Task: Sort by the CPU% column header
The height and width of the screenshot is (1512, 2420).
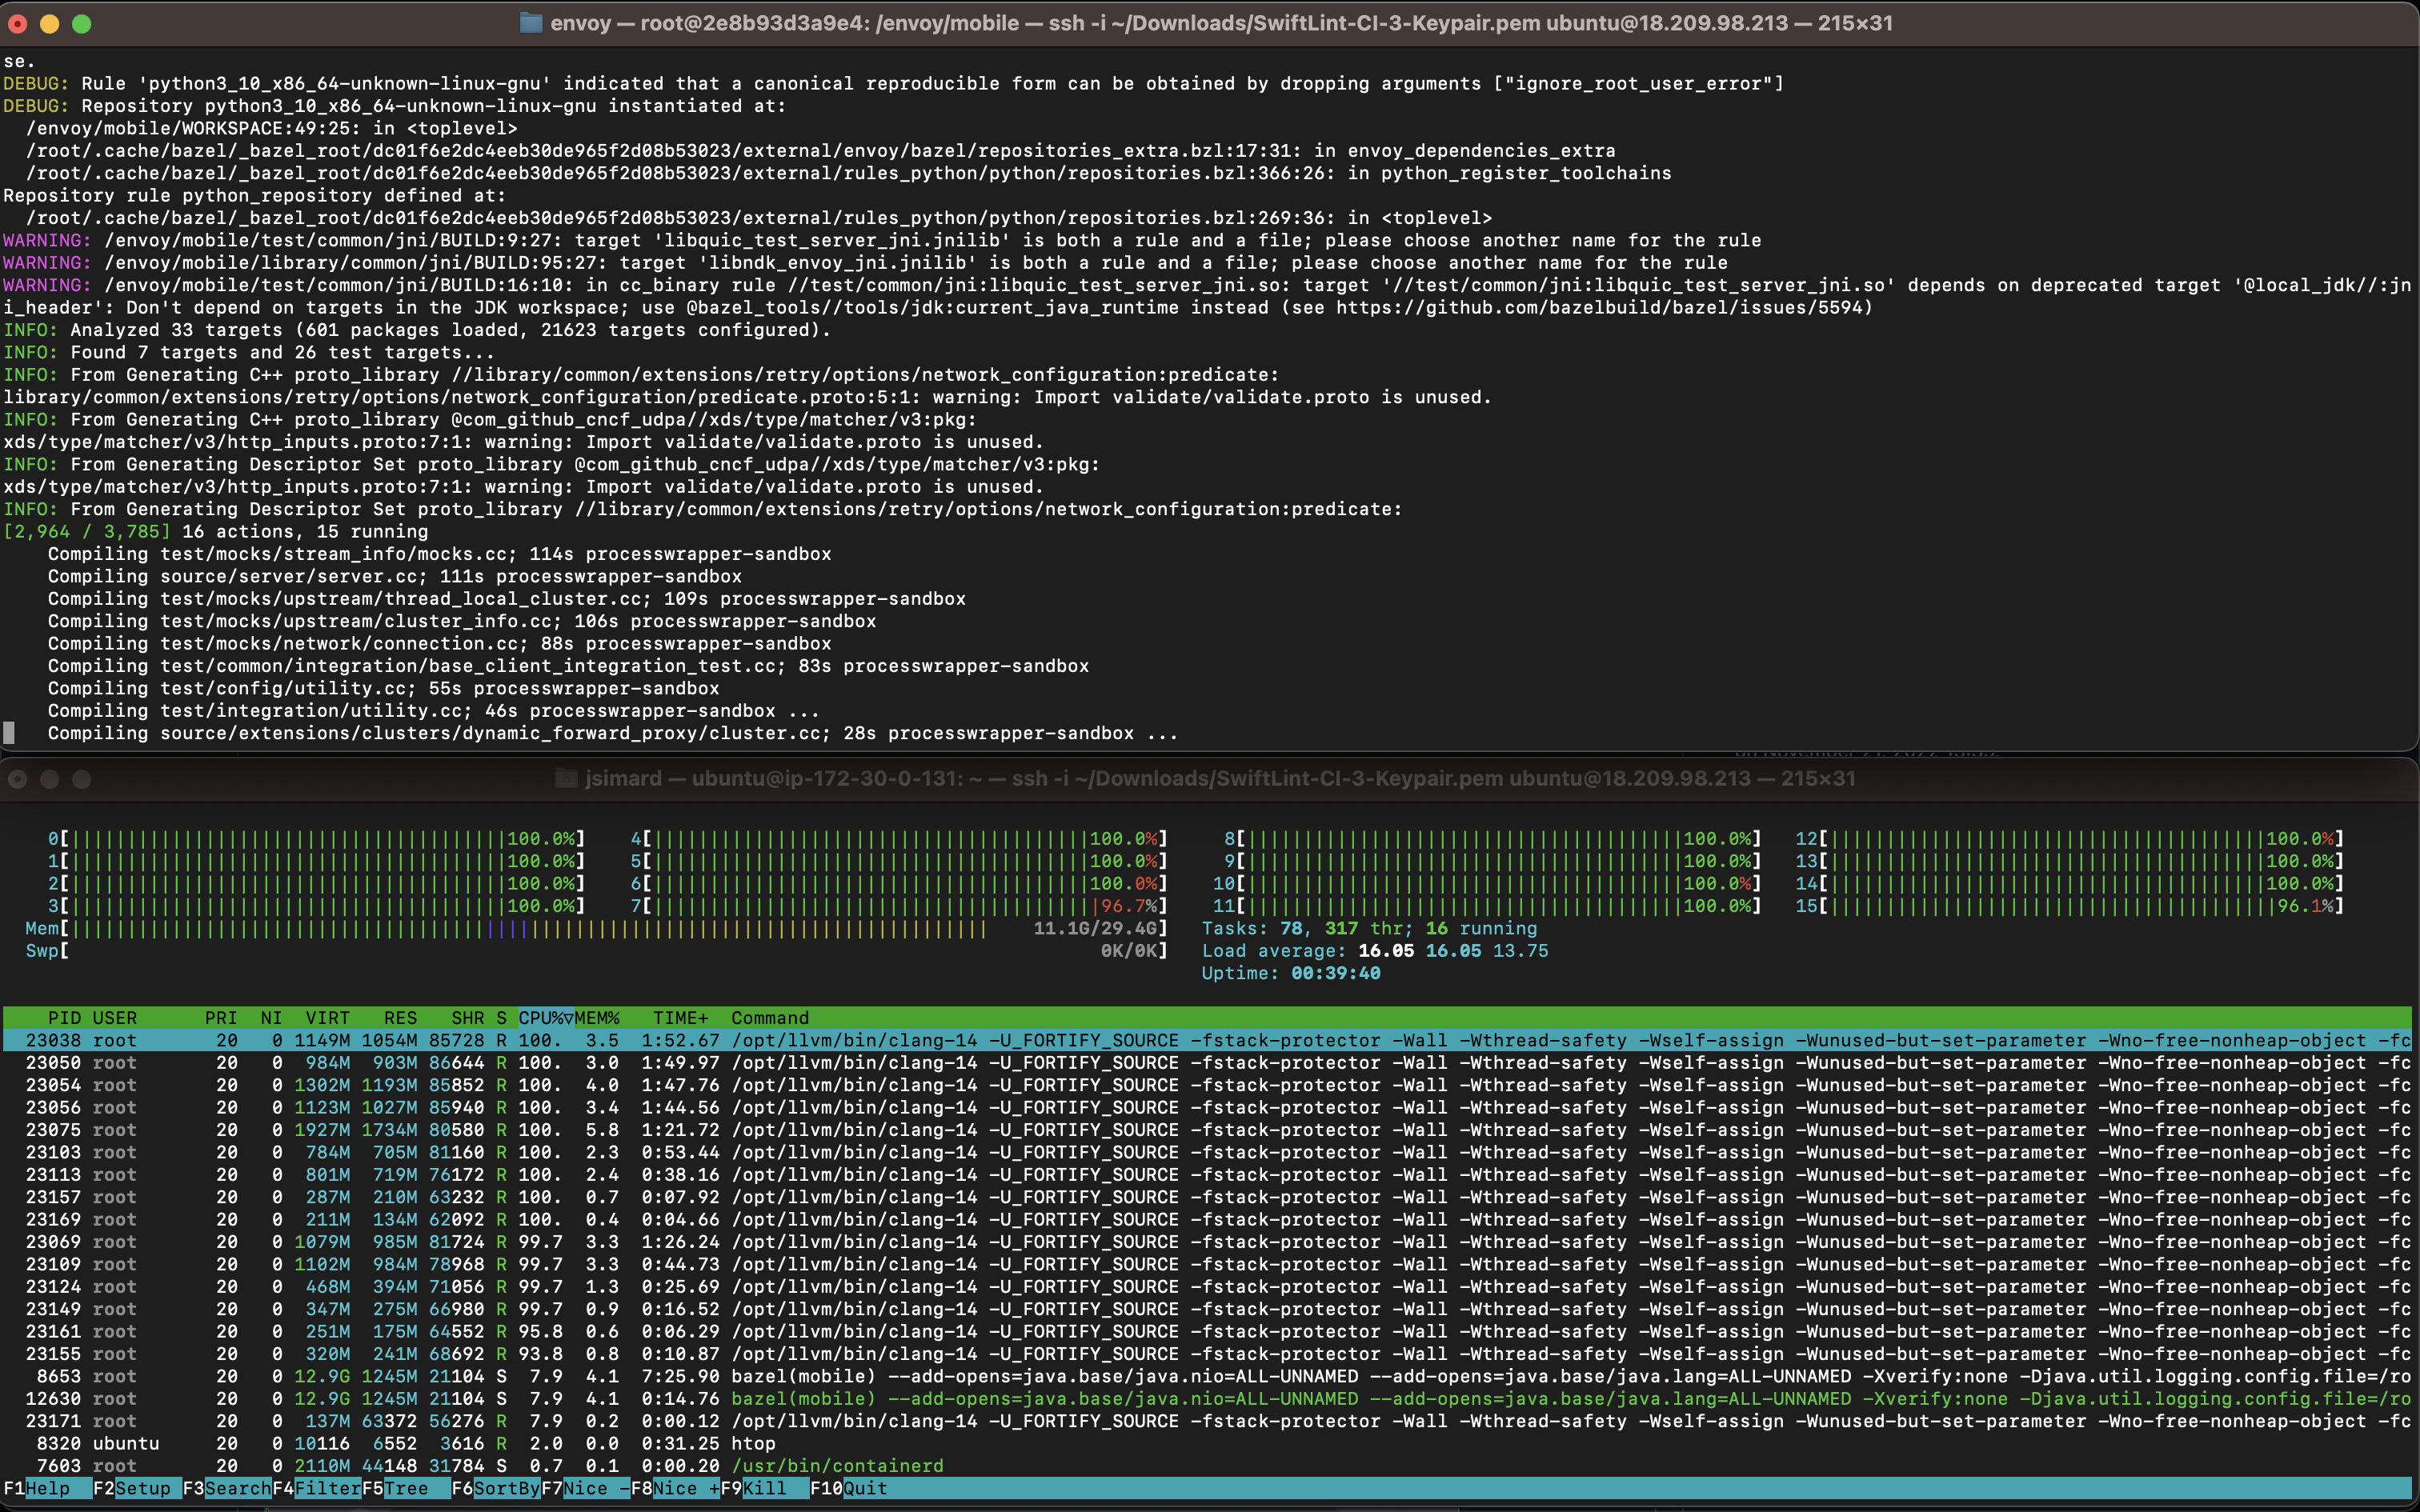Action: click(545, 1018)
